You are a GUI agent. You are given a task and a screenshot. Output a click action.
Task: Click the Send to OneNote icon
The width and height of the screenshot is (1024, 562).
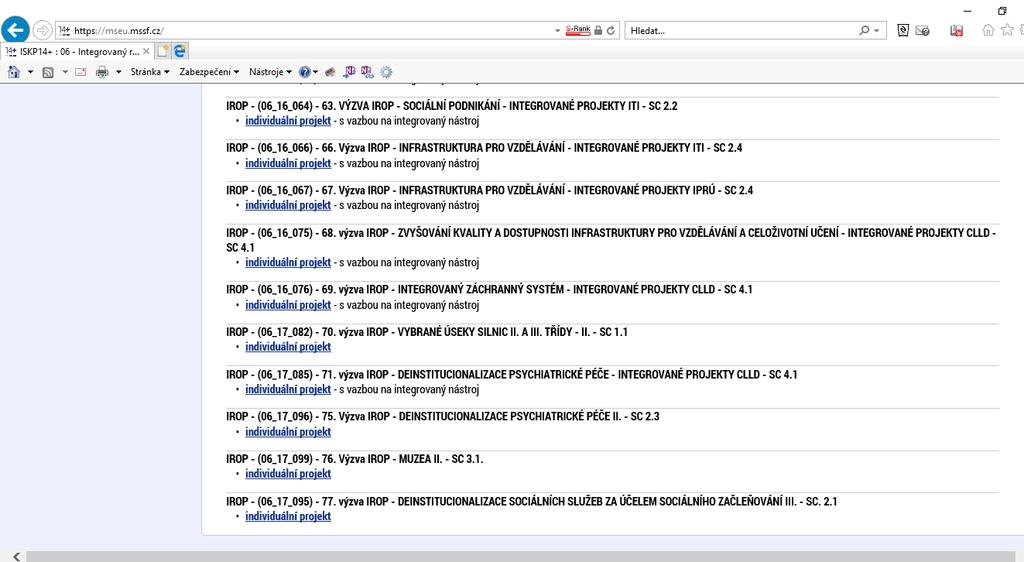349,72
